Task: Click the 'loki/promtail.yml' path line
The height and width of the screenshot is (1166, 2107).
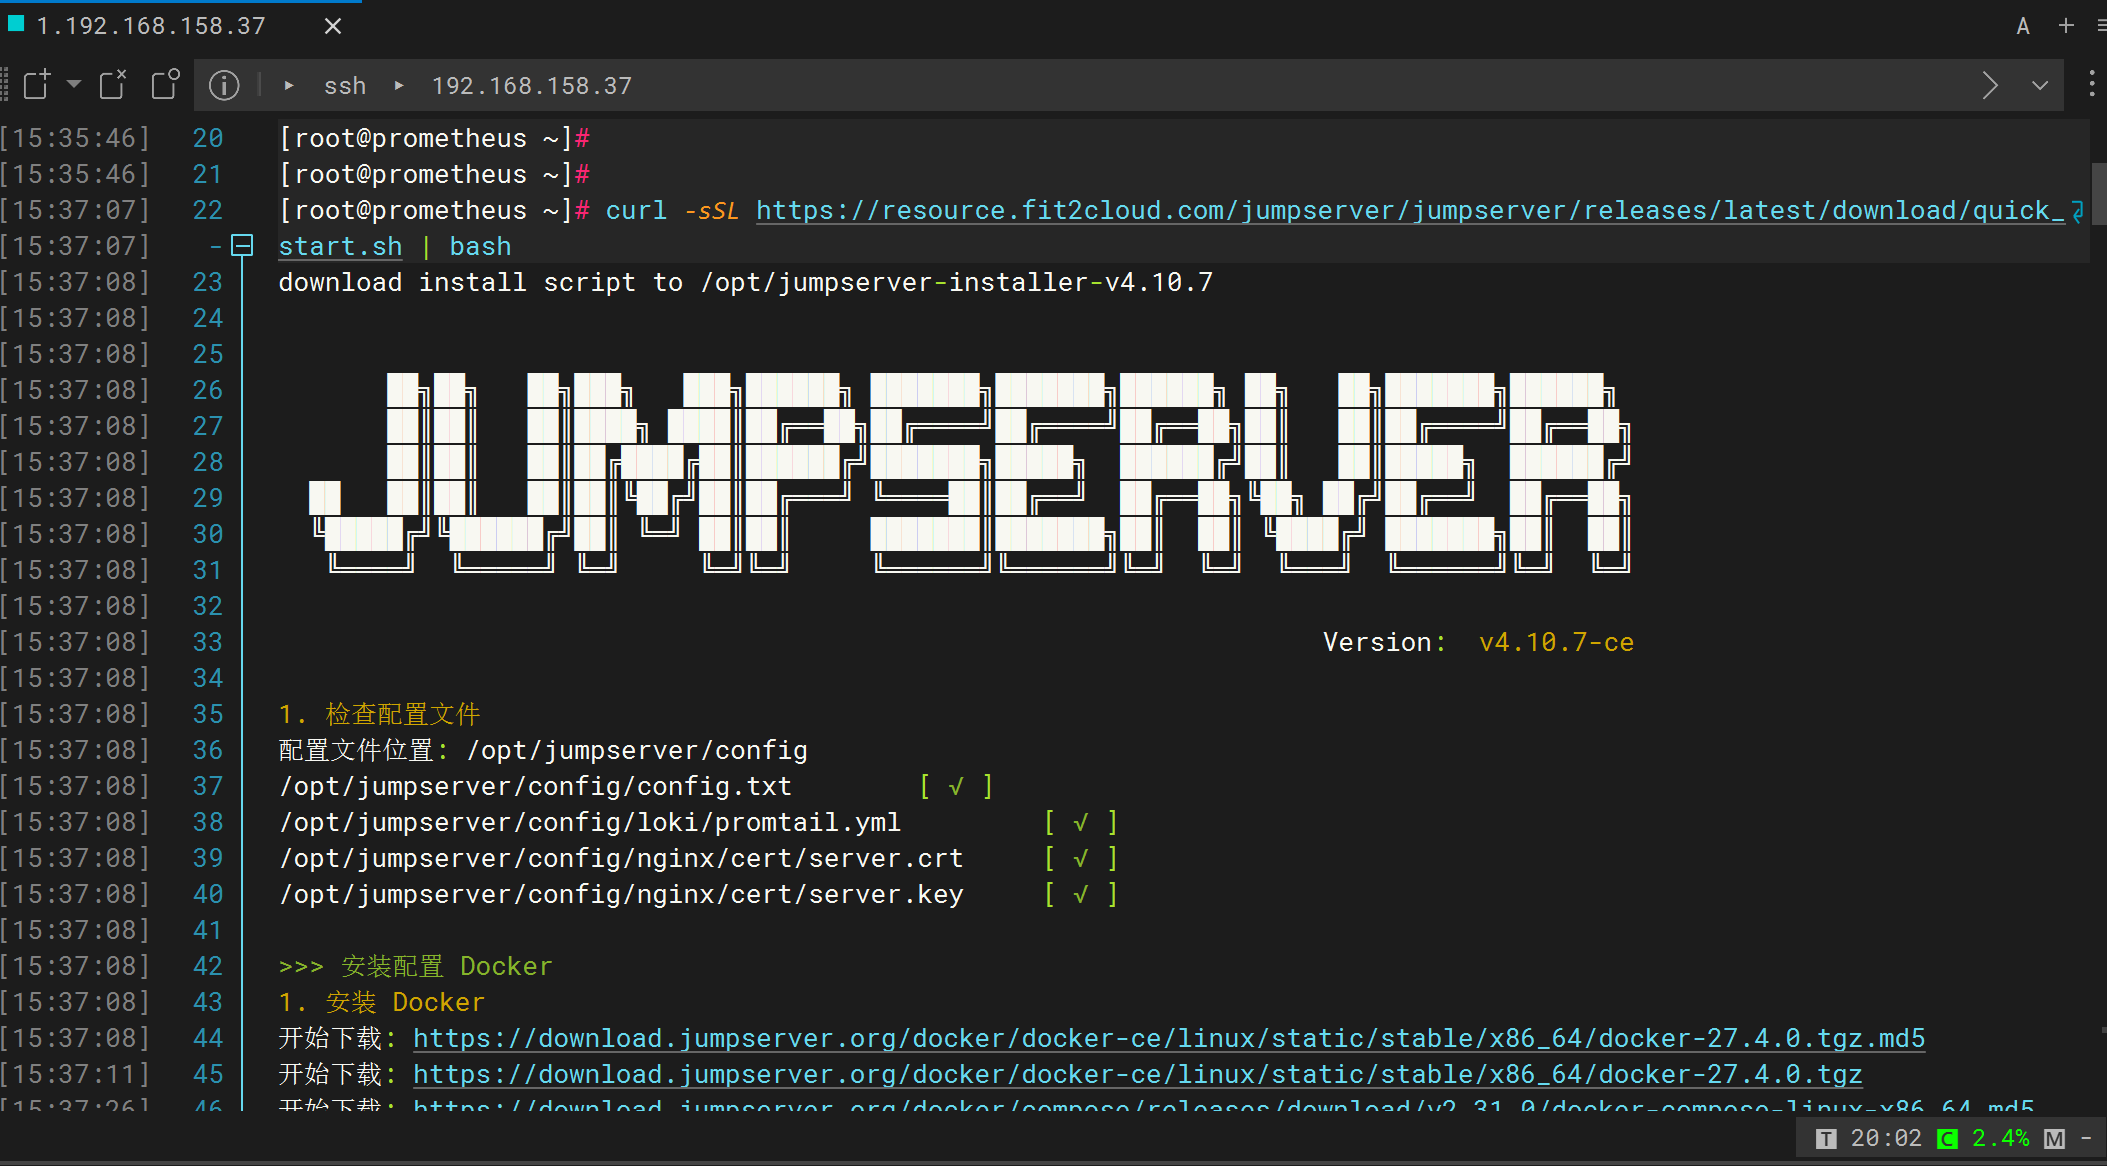Action: [x=590, y=822]
